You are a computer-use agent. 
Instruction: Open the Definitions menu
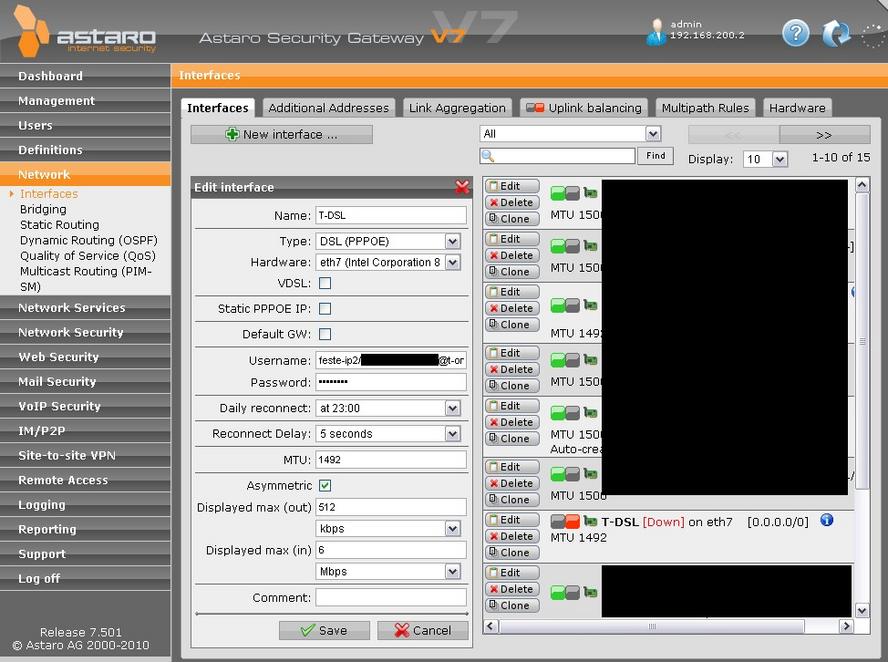[x=85, y=150]
